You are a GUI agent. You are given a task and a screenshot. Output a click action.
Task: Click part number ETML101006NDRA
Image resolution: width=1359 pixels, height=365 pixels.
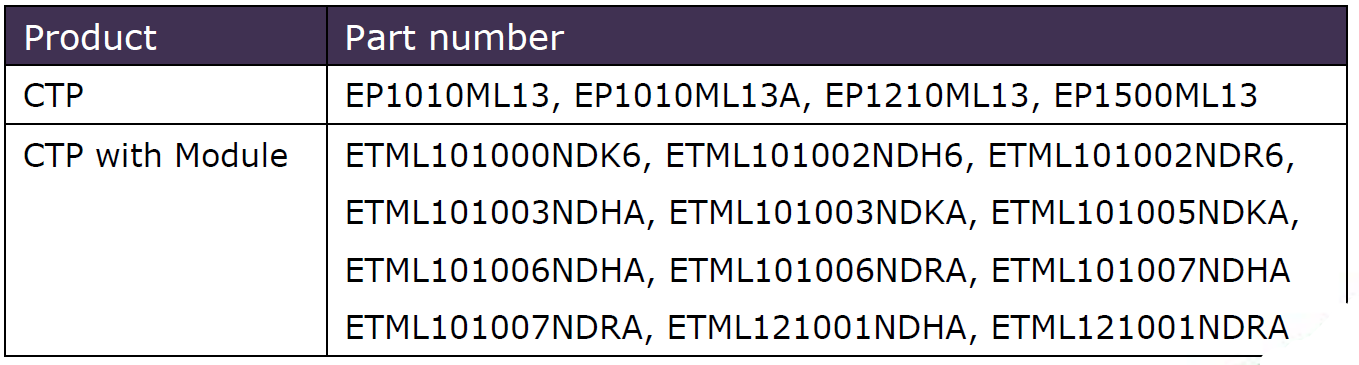[821, 270]
